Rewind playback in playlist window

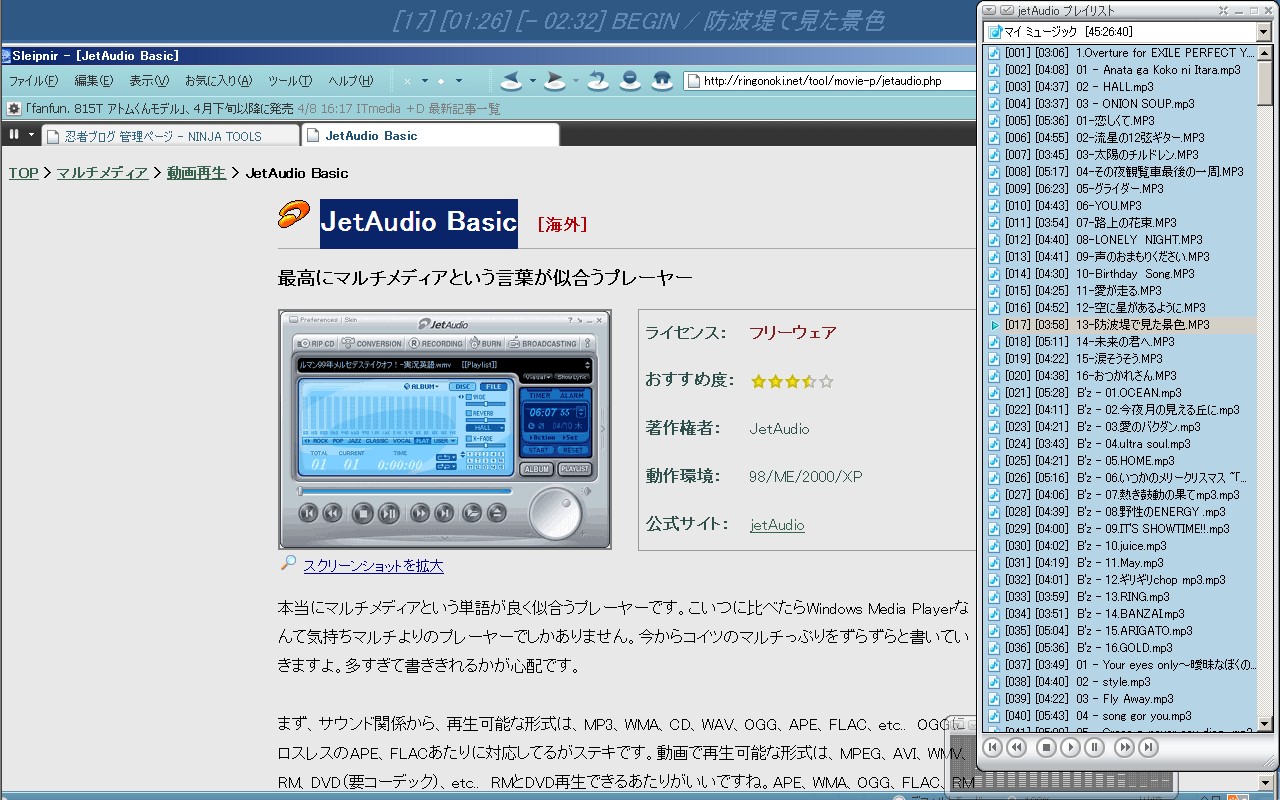point(1017,747)
